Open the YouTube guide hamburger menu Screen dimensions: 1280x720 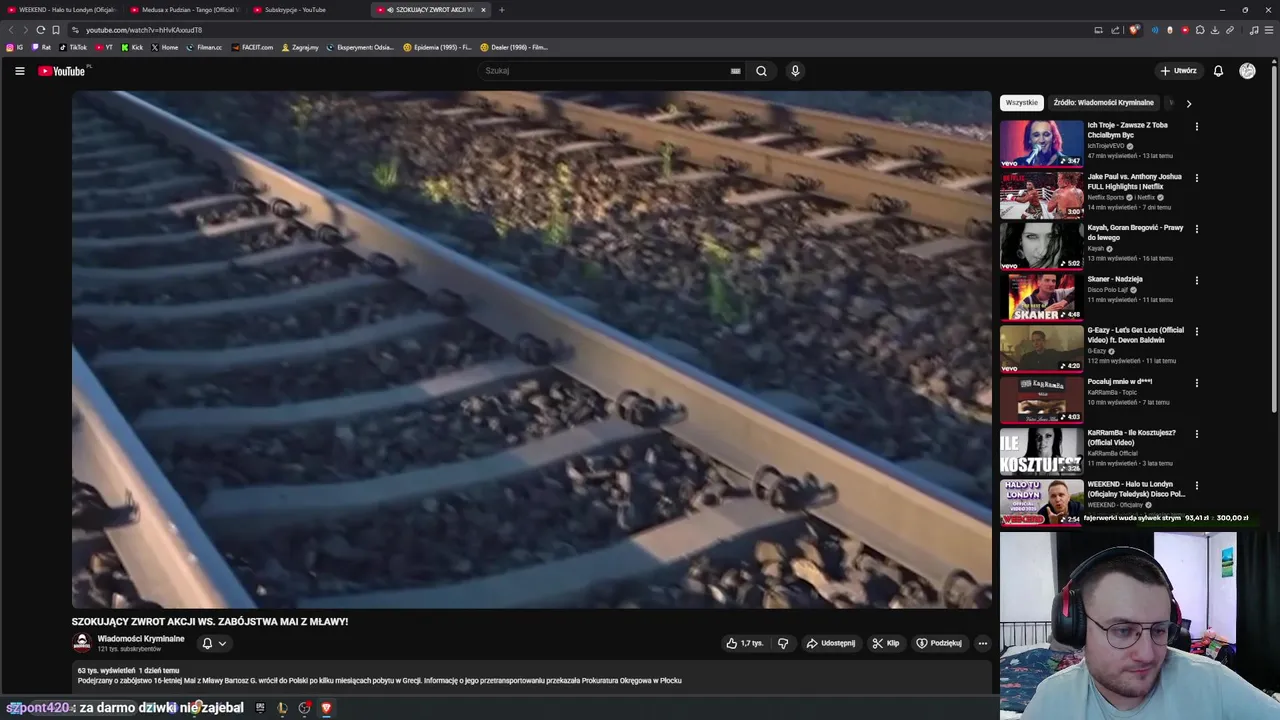point(19,71)
